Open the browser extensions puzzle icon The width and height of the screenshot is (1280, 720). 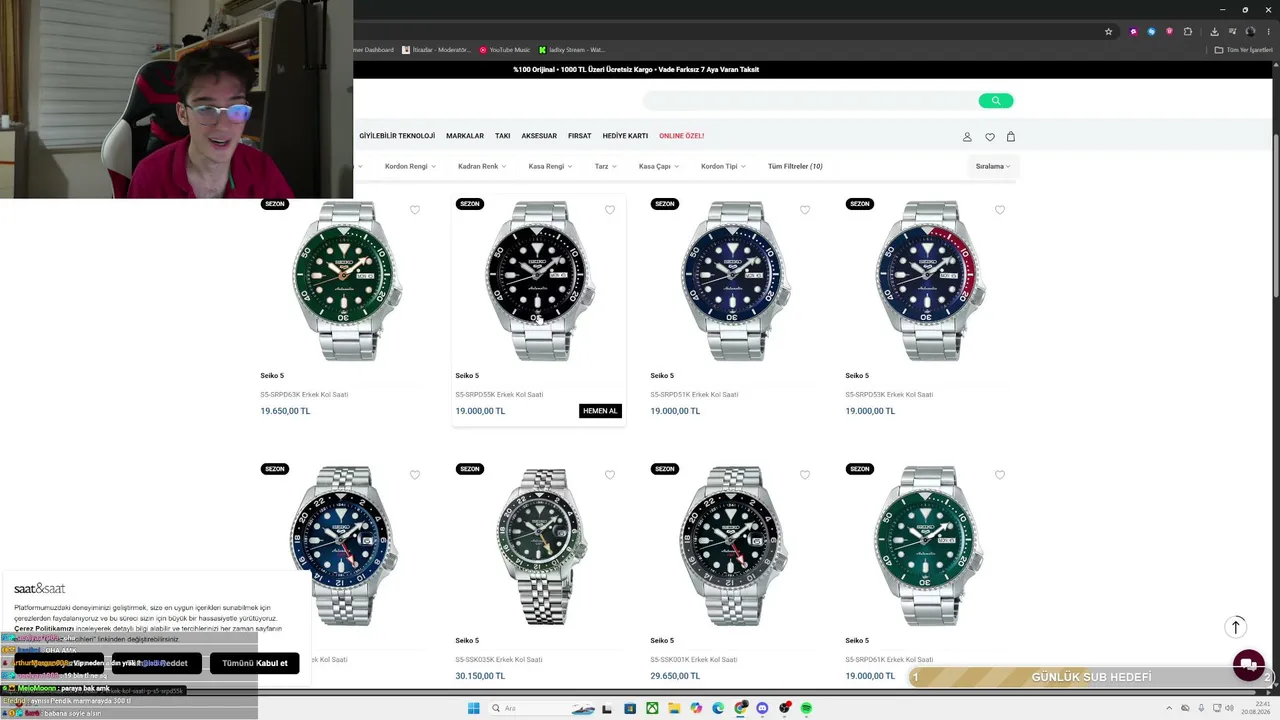pyautogui.click(x=1188, y=31)
